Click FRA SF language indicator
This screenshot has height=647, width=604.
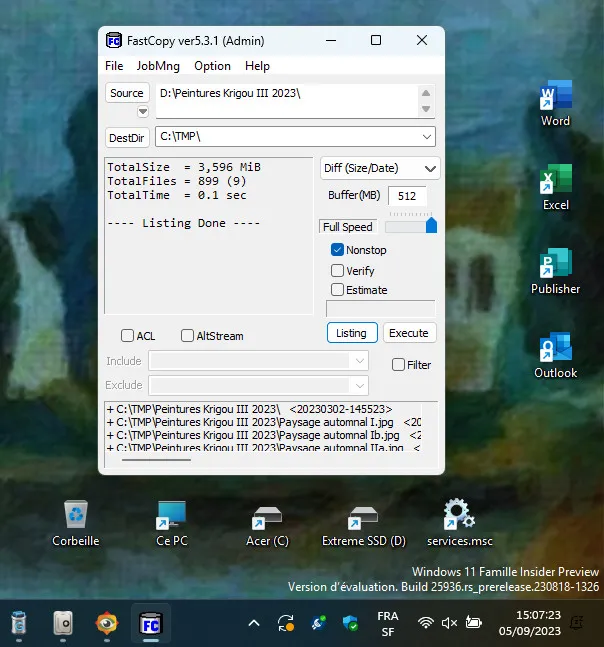click(x=387, y=623)
